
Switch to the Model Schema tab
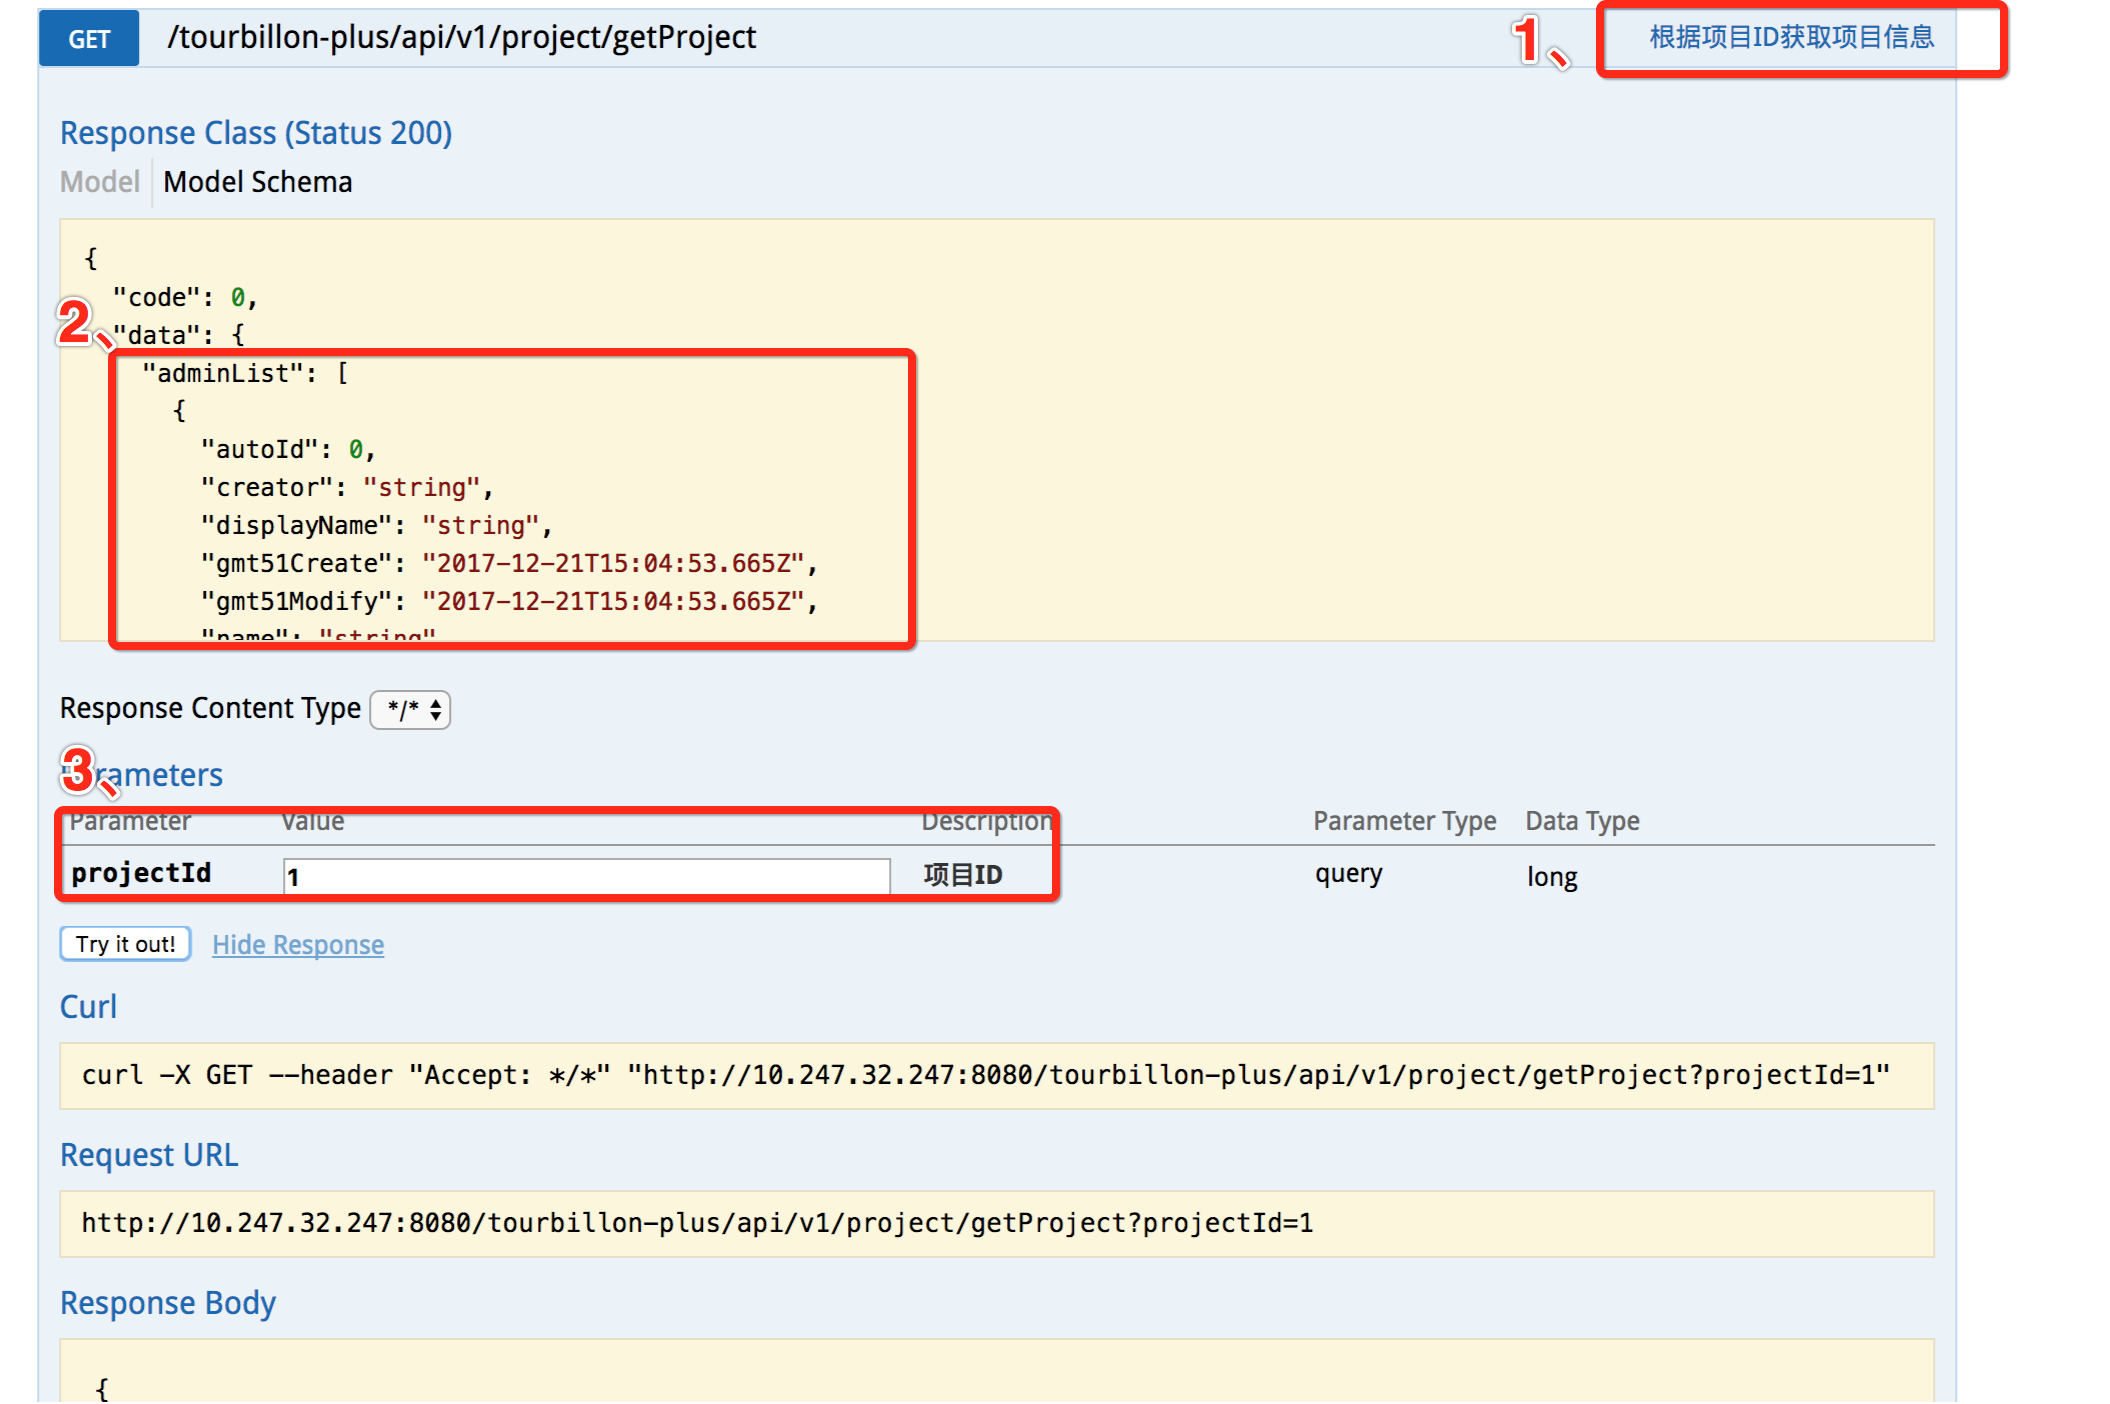tap(258, 182)
